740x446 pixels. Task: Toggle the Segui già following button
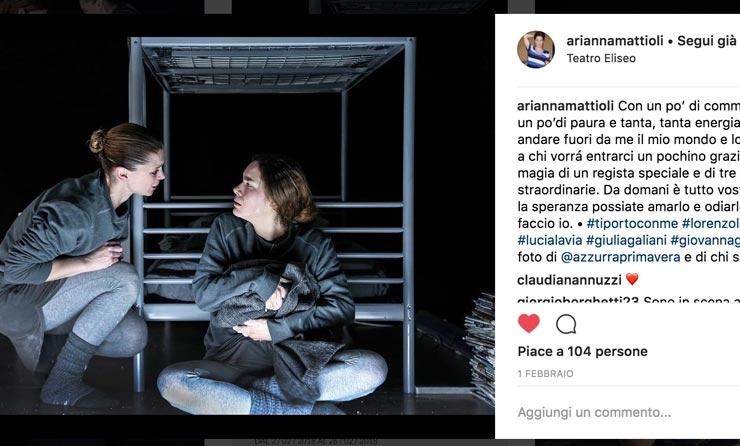707,41
